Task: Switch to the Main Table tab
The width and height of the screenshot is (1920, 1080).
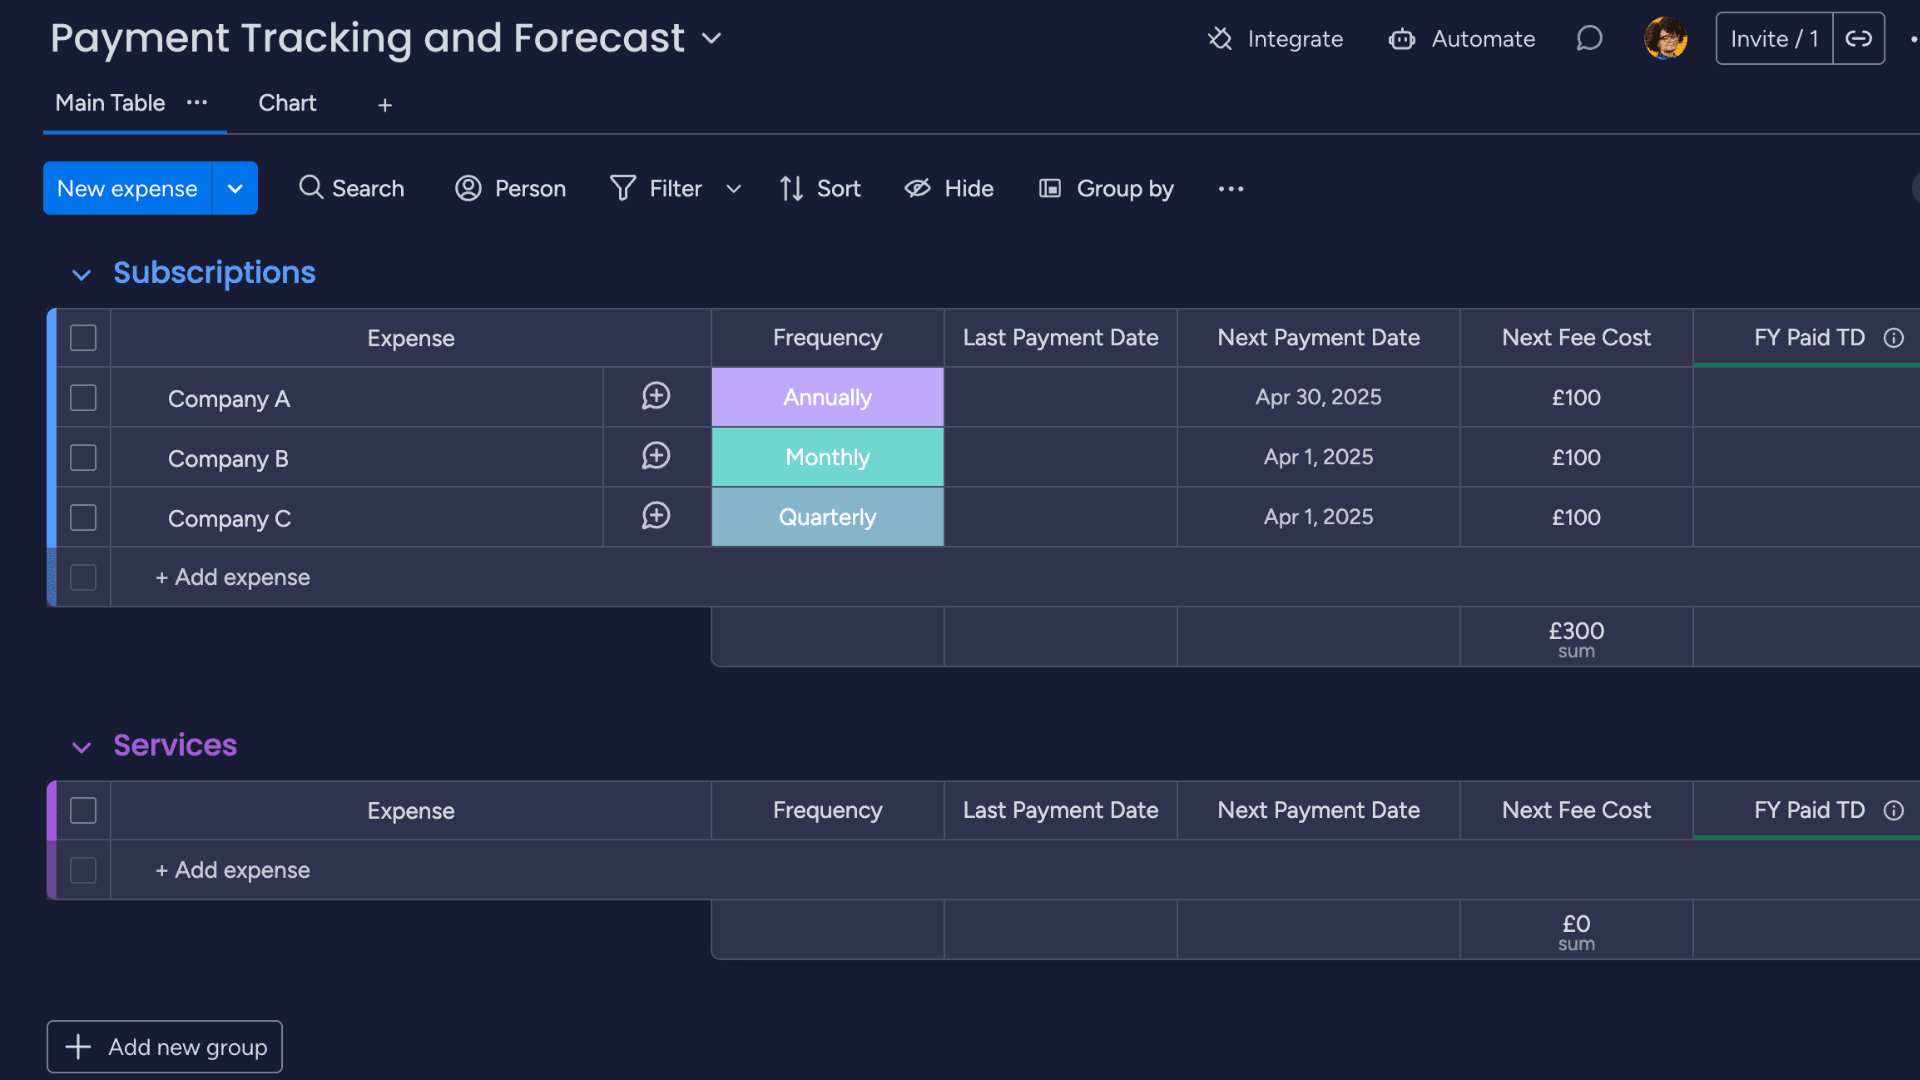Action: tap(110, 103)
